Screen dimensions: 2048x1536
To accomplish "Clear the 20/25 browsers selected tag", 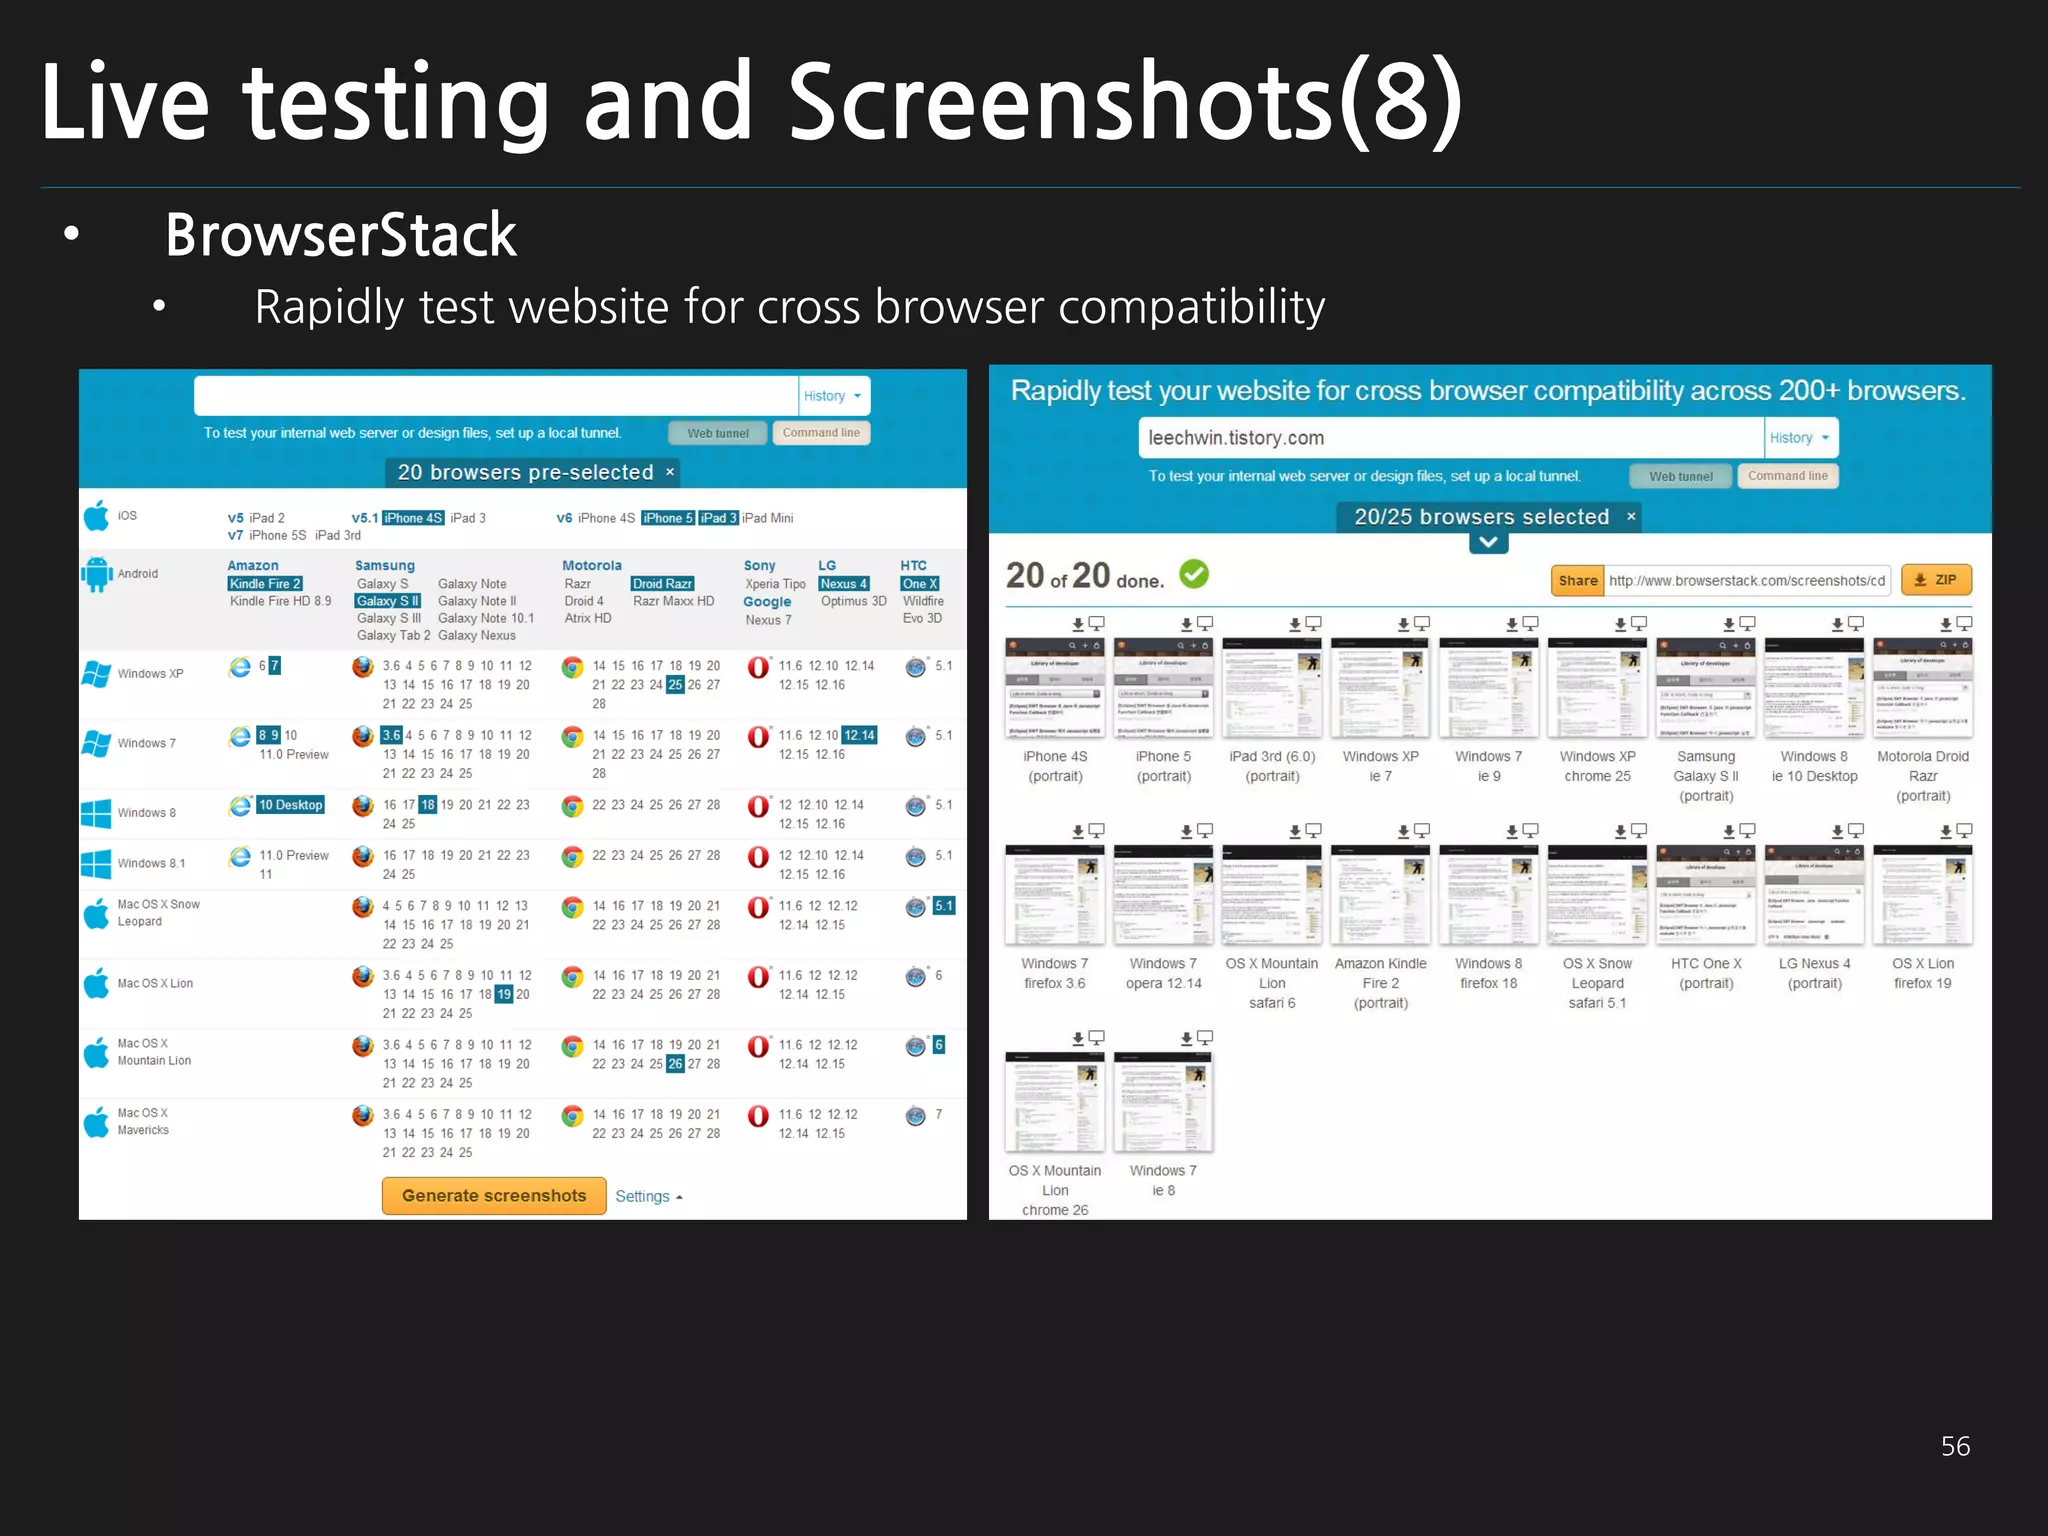I will click(1631, 517).
